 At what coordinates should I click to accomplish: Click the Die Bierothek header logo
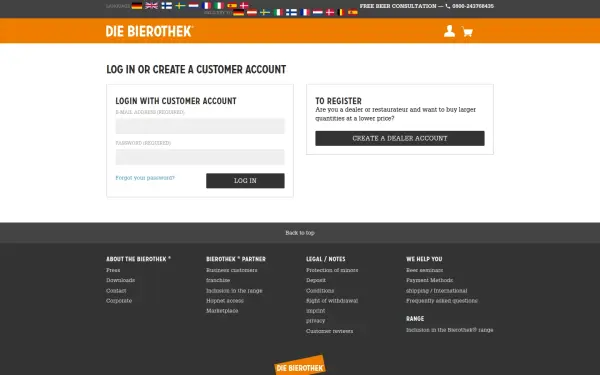[149, 31]
